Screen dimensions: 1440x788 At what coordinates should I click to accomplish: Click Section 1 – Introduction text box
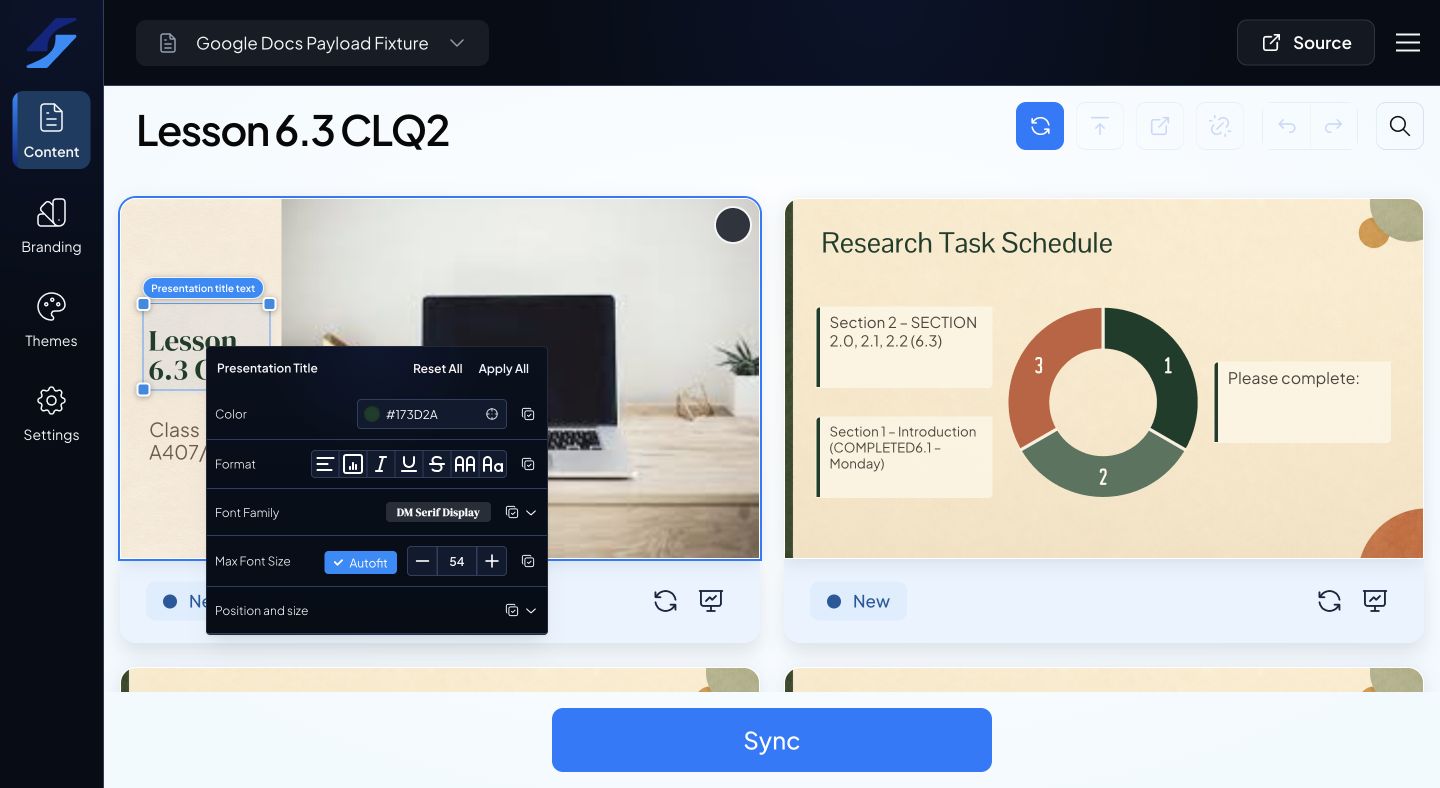coord(904,457)
